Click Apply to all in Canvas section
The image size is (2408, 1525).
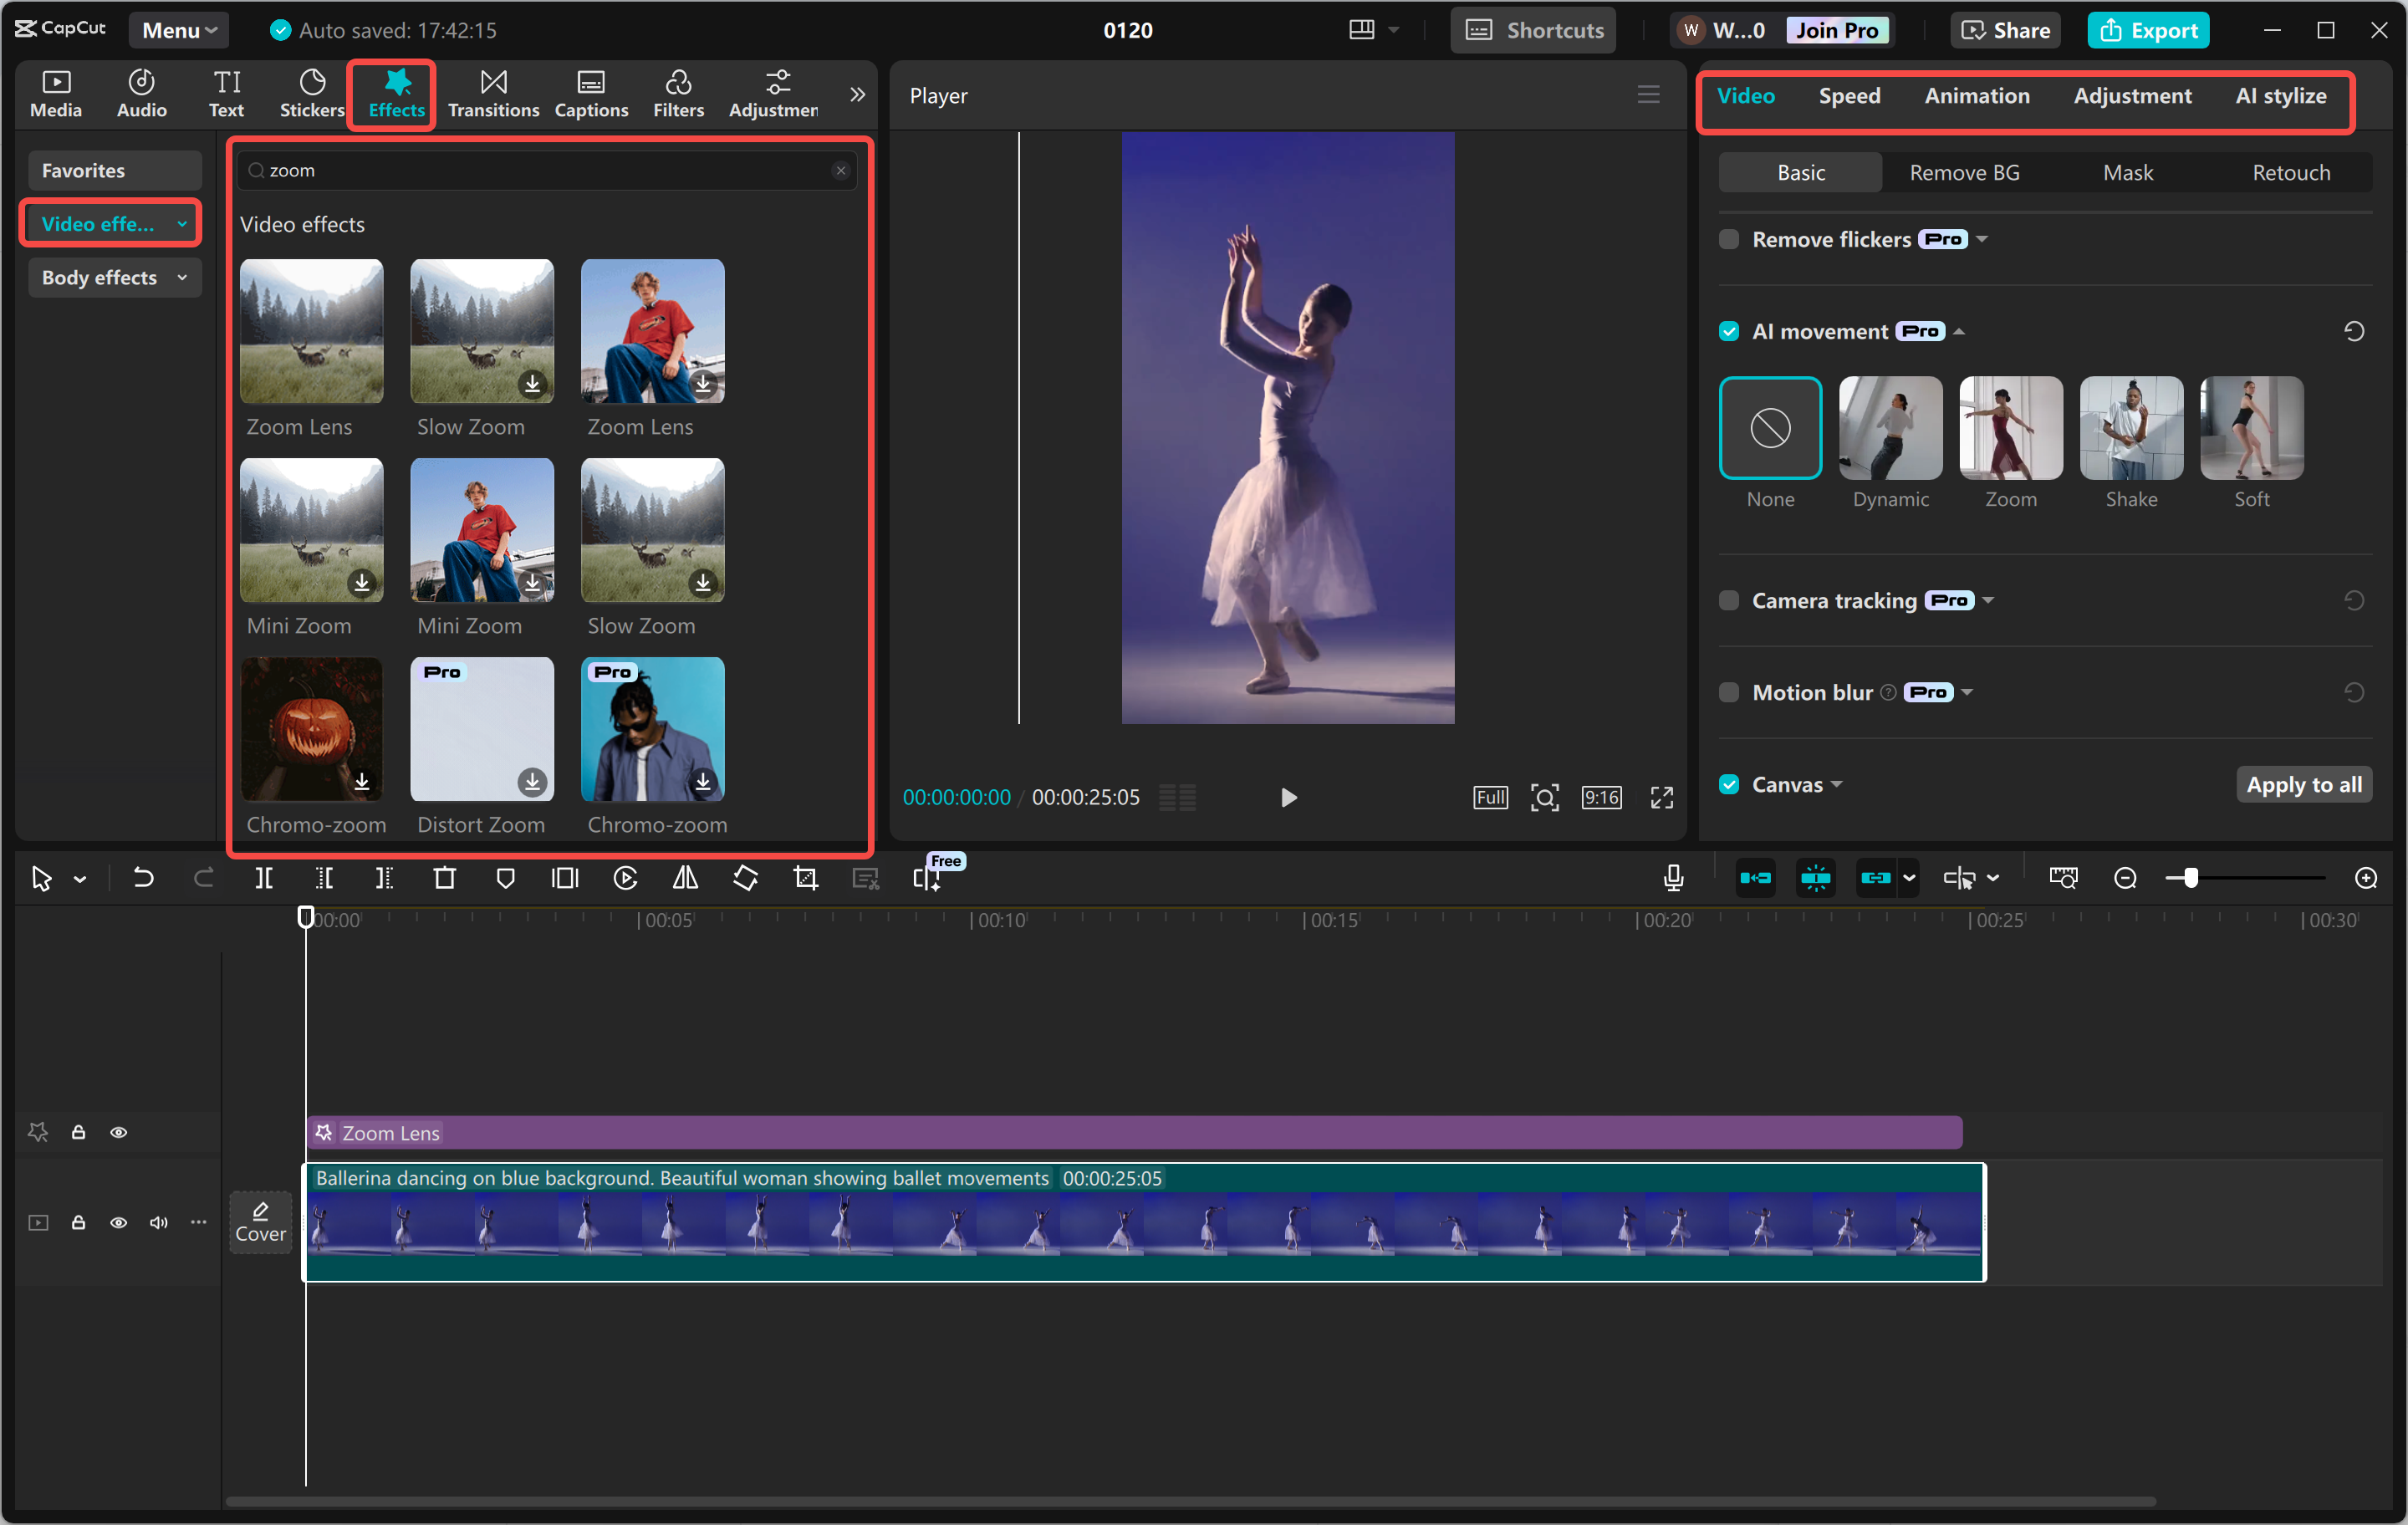coord(2304,784)
